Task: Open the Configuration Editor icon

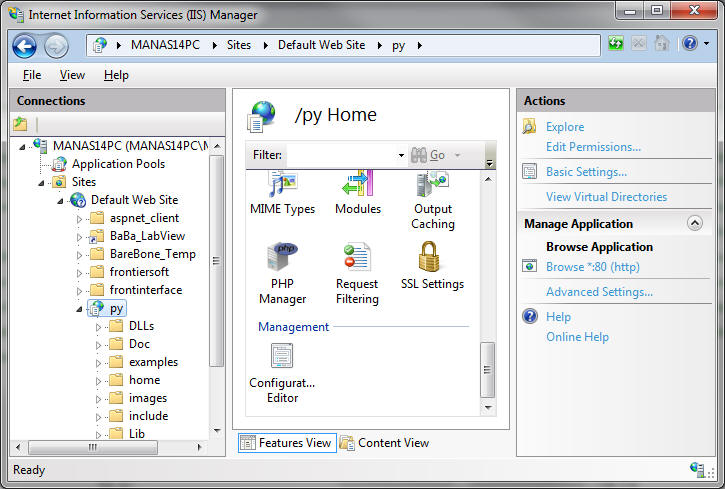Action: pyautogui.click(x=282, y=355)
